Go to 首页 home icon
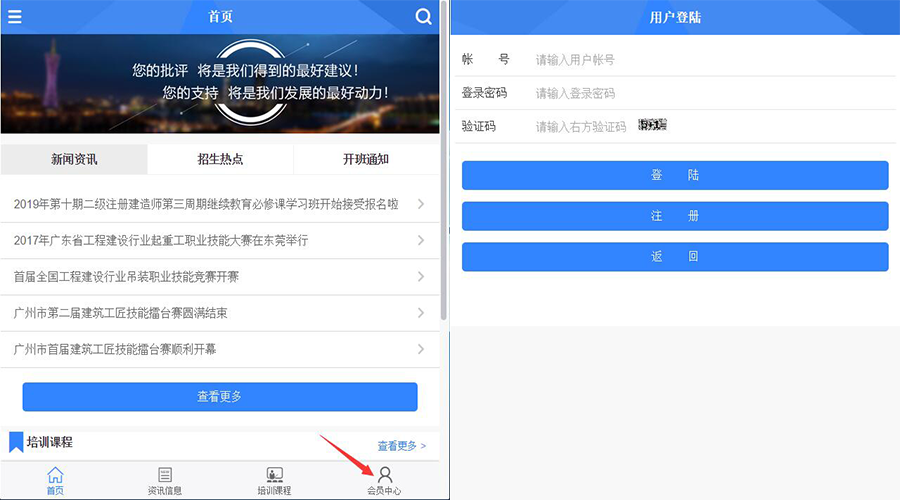The width and height of the screenshot is (900, 500). [55, 480]
